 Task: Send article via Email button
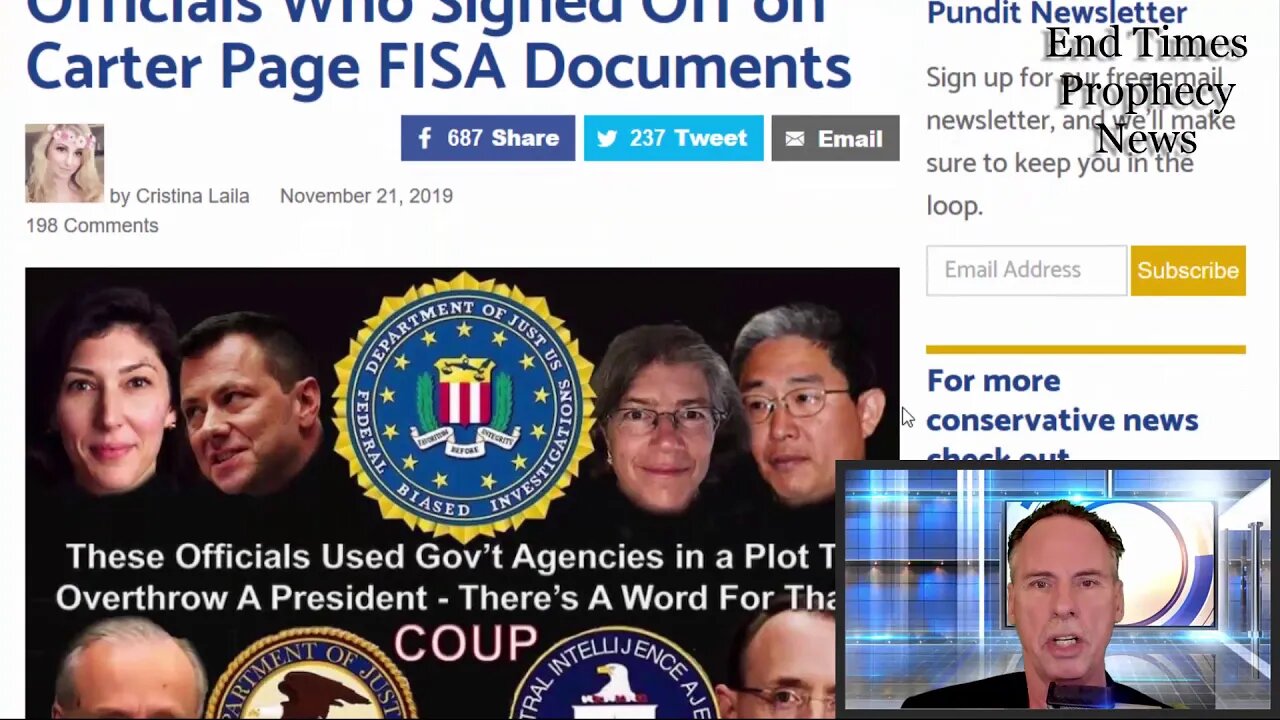[835, 138]
